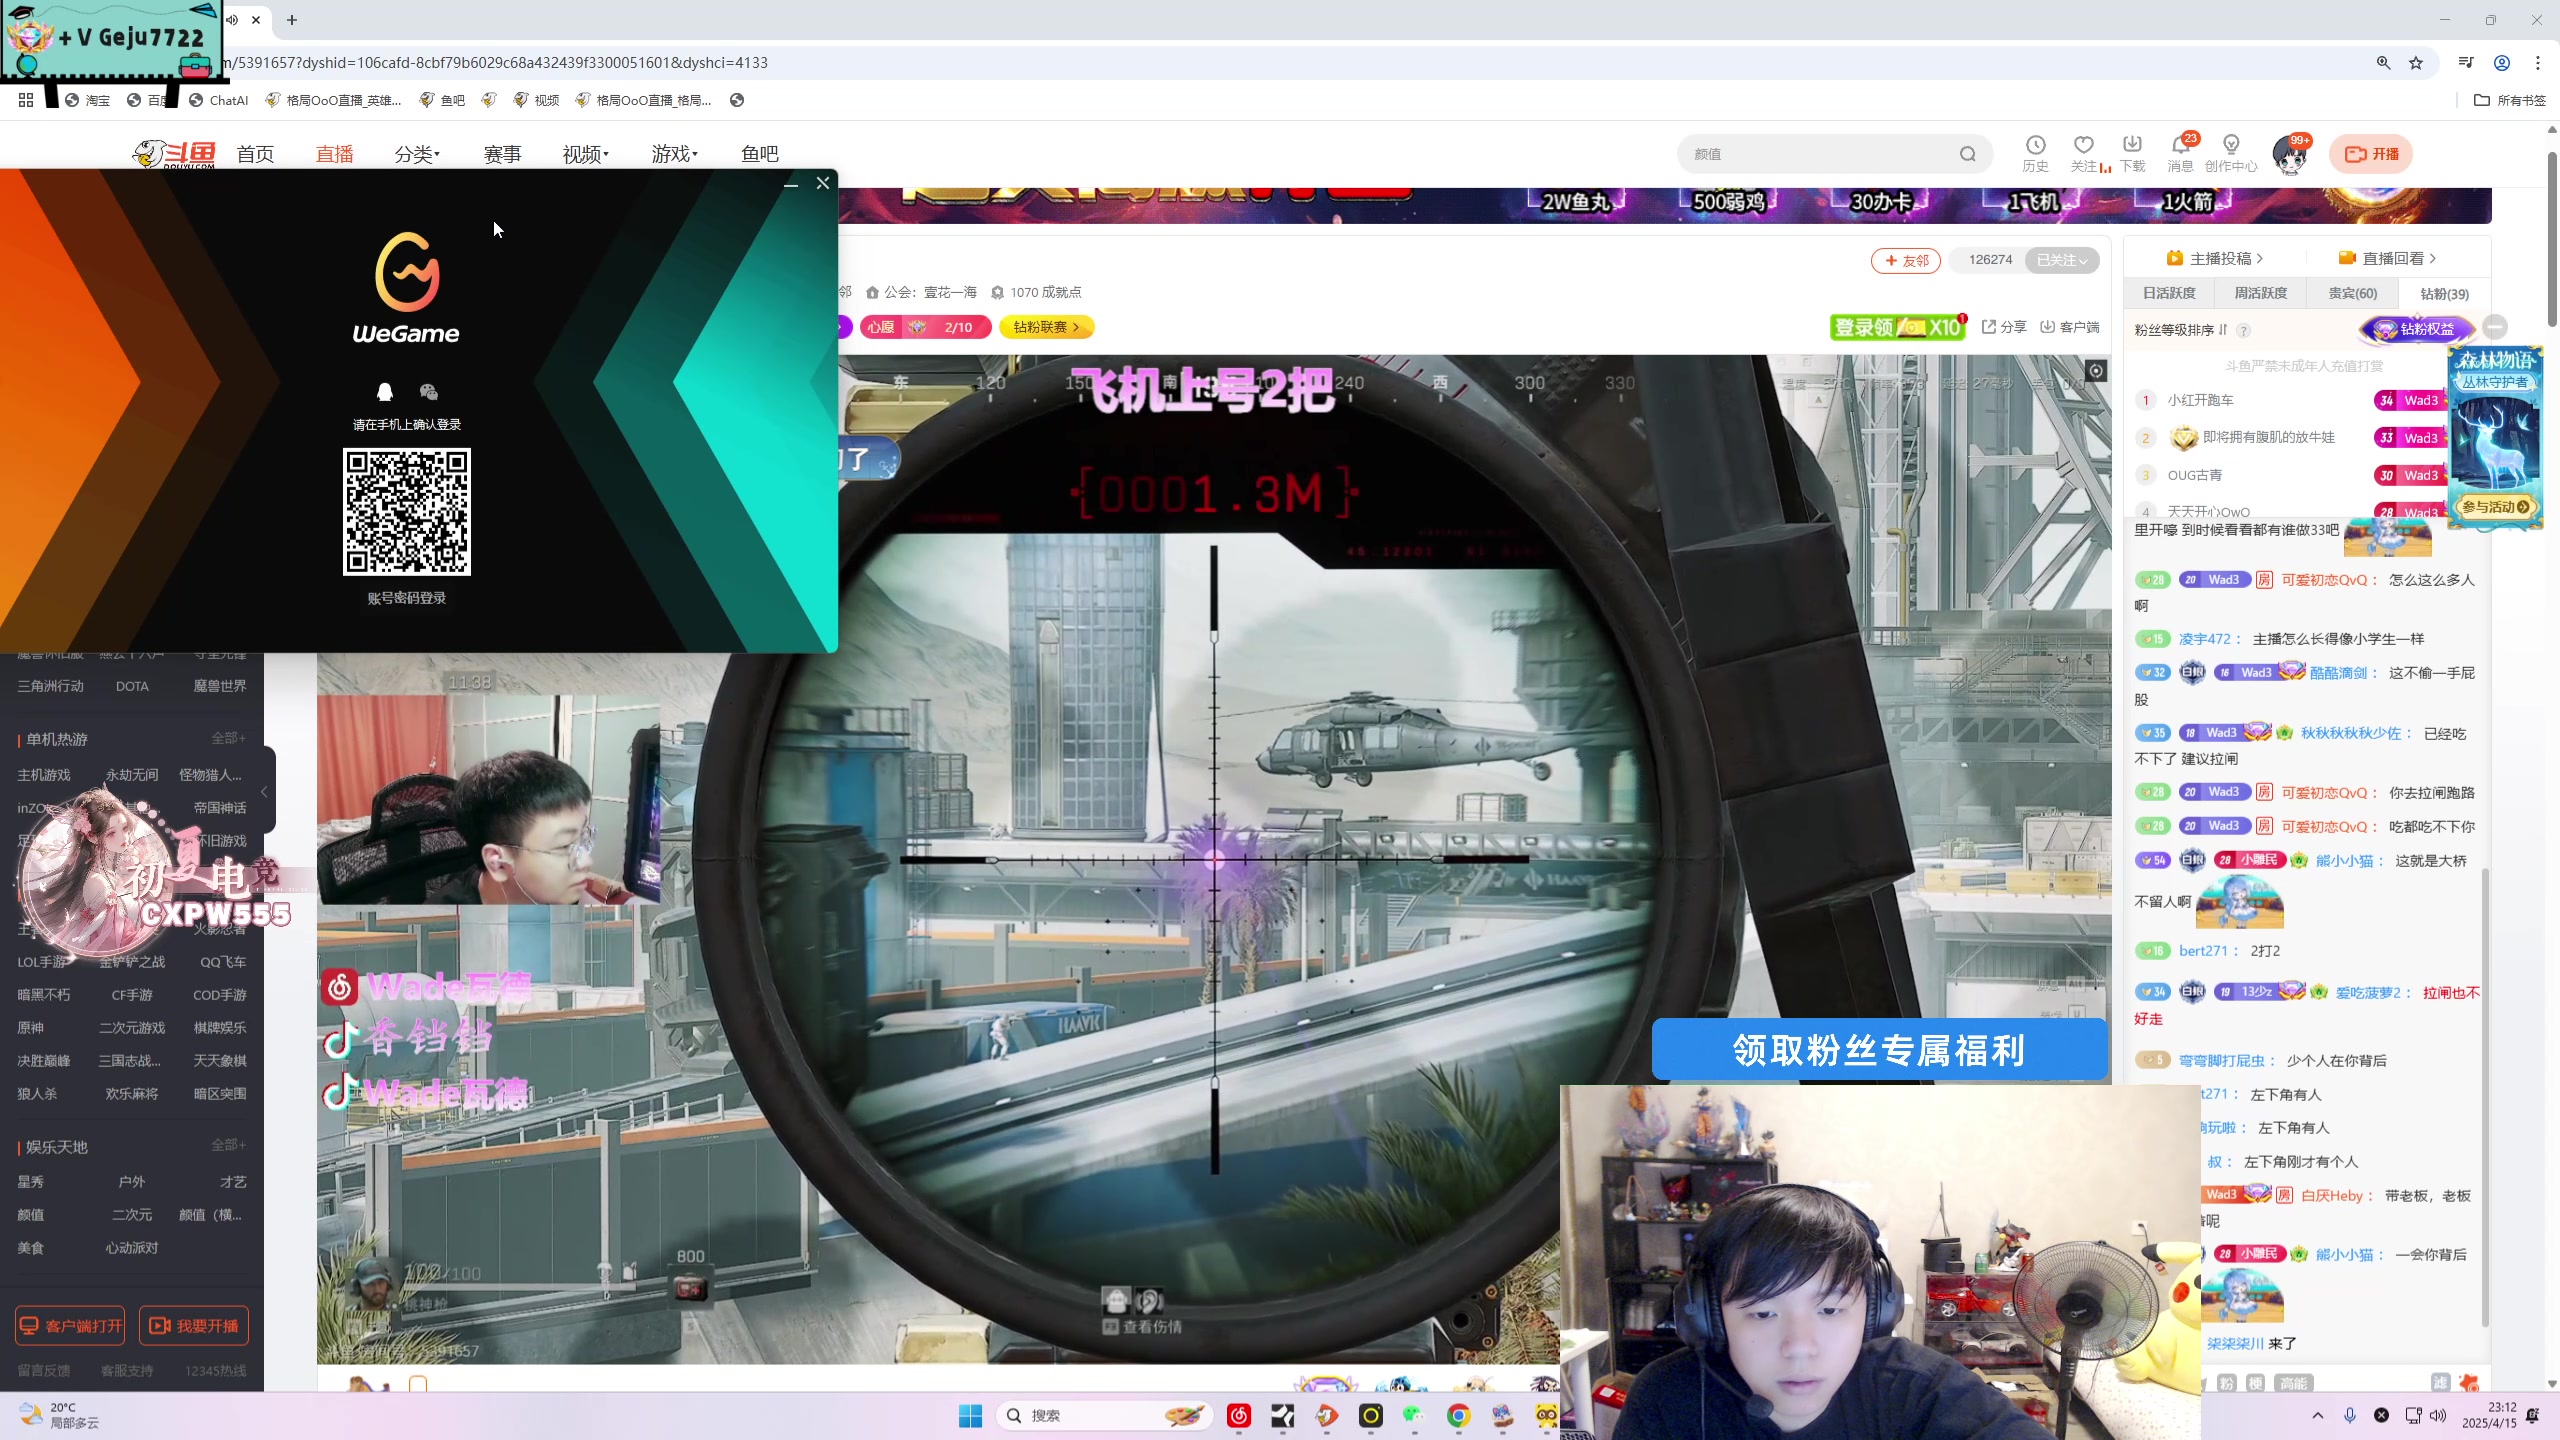Click the page vertical scrollbar thumb
The image size is (2560, 1440).
click(2552, 240)
